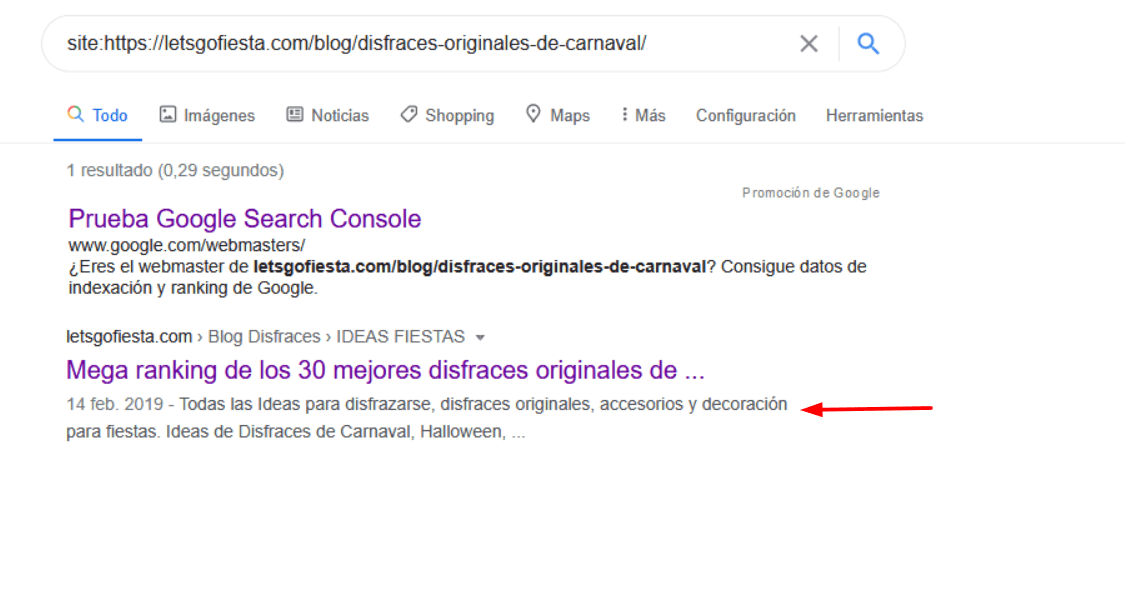Expand the dropdown arrow after IDEAS FIESTAS
The height and width of the screenshot is (603, 1125).
point(480,337)
